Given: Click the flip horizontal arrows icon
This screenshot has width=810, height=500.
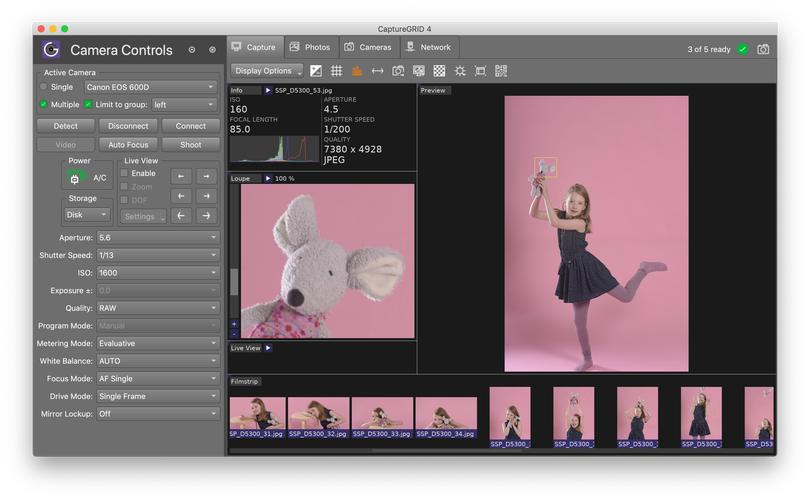Looking at the screenshot, I should click(377, 71).
